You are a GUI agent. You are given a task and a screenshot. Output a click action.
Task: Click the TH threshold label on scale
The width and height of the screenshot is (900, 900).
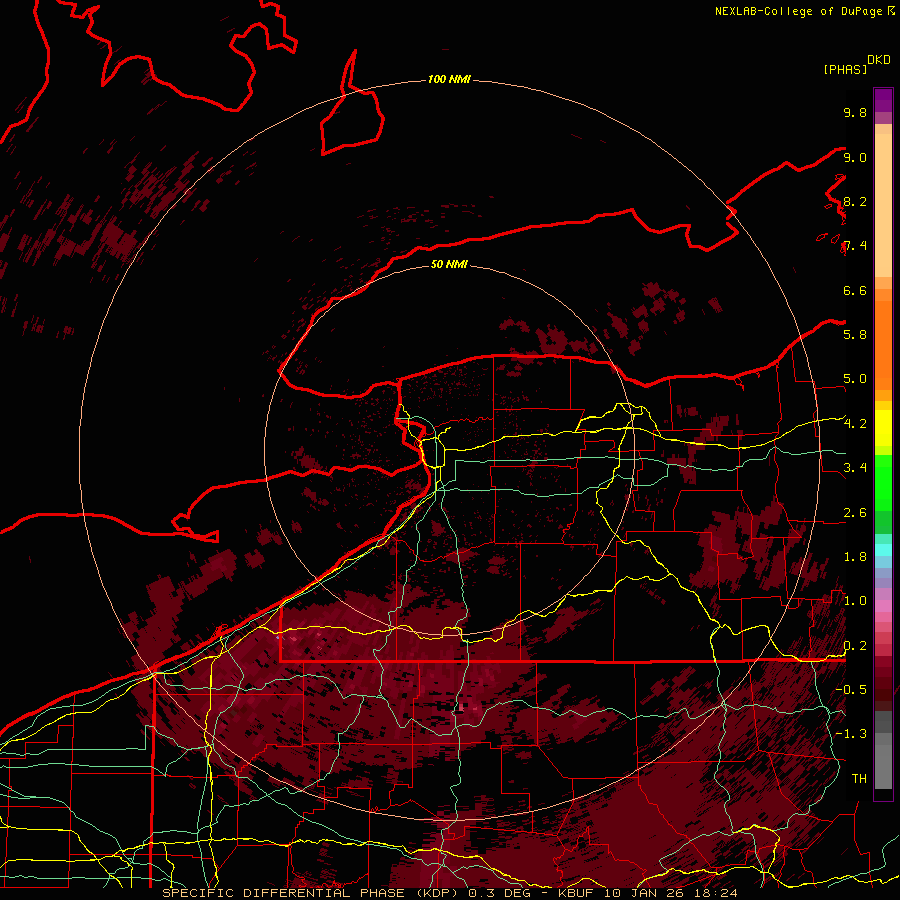click(859, 779)
